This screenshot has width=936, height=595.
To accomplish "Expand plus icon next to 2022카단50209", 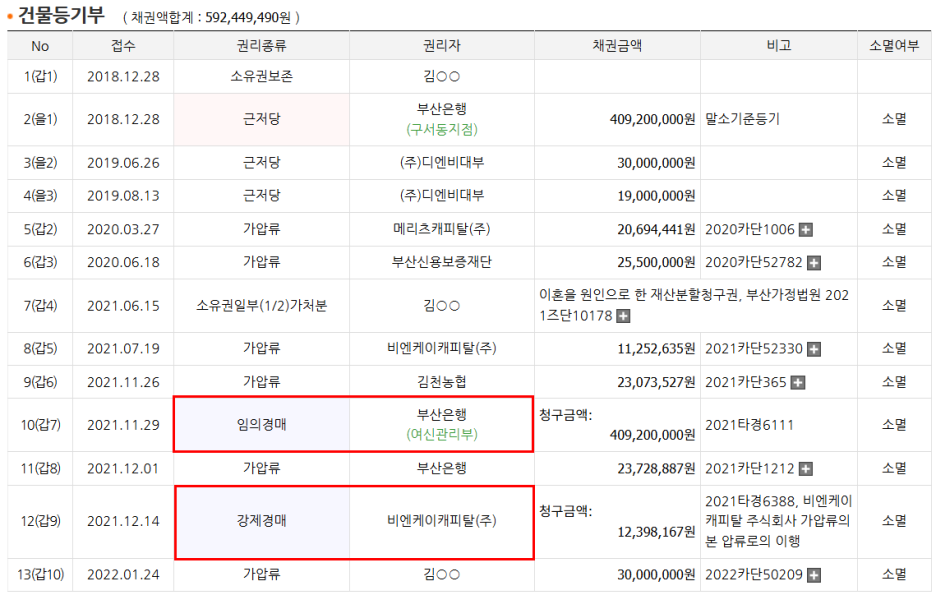I will (814, 575).
